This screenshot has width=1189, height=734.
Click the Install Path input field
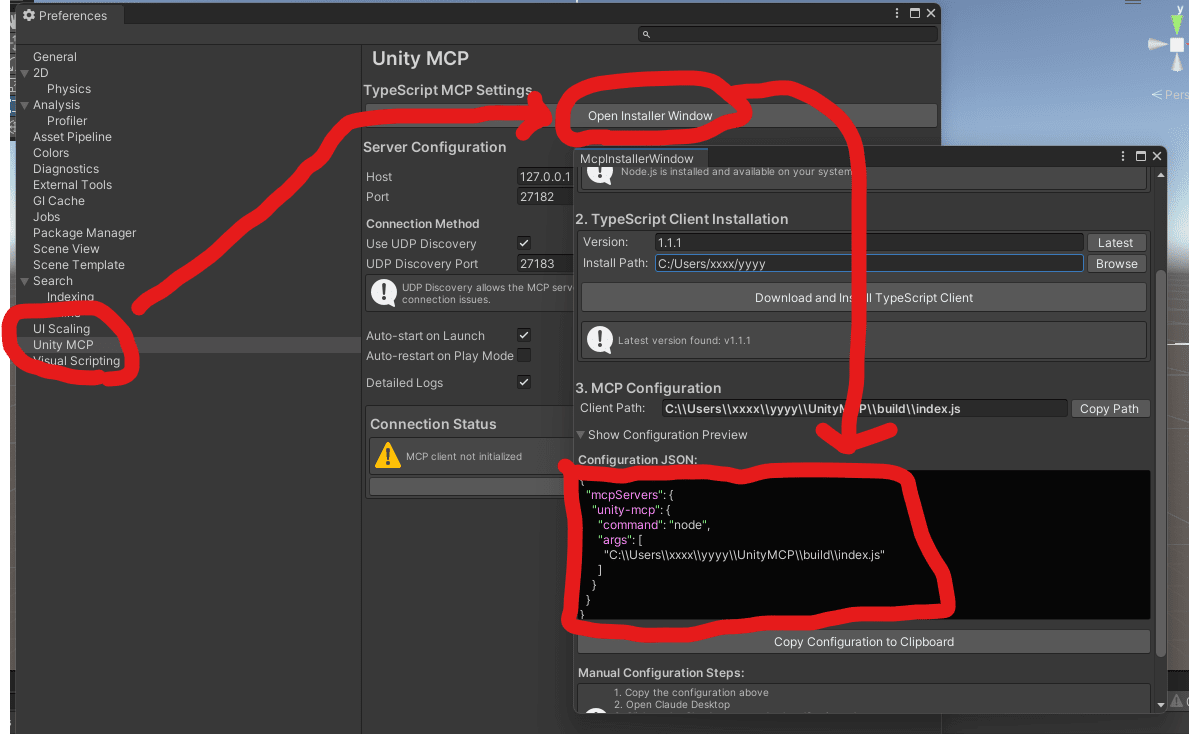pos(869,263)
